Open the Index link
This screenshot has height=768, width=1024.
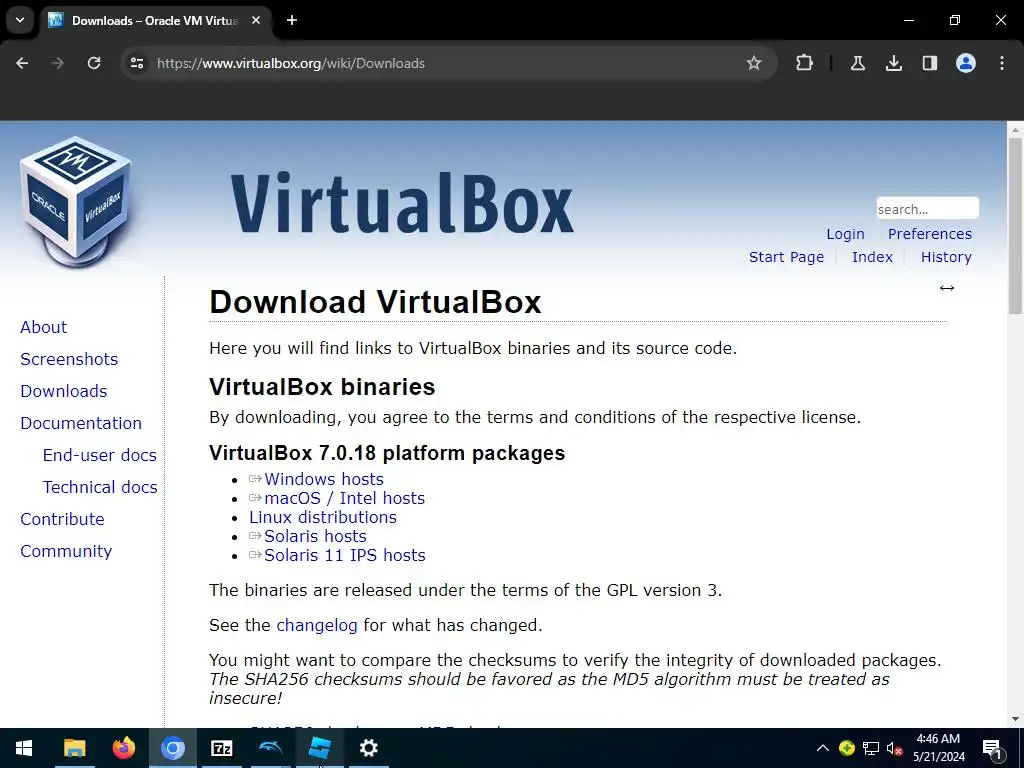(872, 257)
